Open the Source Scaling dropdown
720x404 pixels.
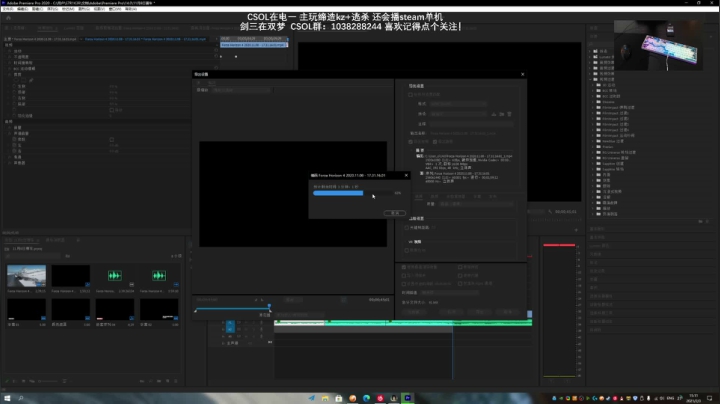241,90
